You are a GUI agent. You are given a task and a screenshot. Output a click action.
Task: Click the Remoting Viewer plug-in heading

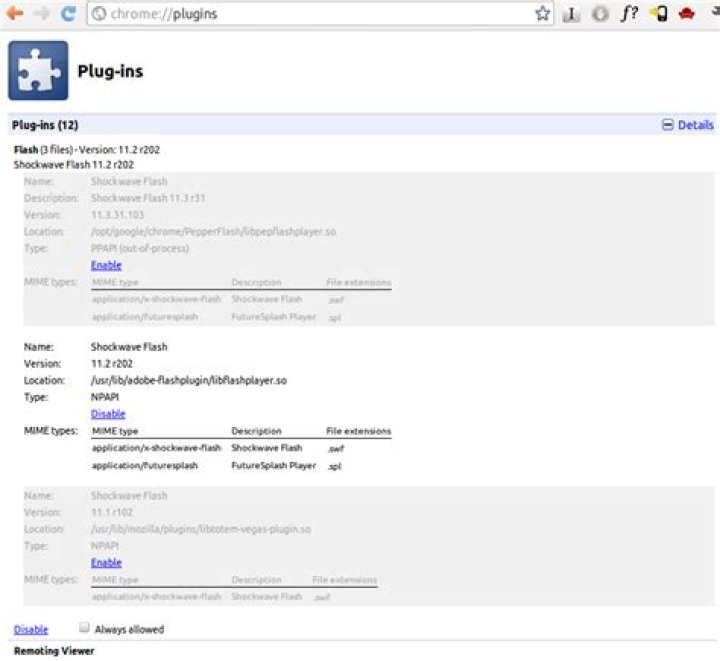coord(54,651)
